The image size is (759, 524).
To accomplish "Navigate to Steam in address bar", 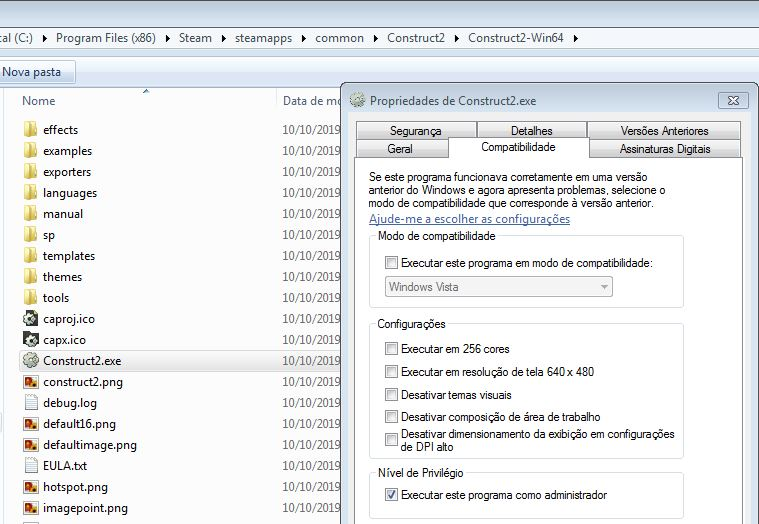I will pyautogui.click(x=196, y=38).
